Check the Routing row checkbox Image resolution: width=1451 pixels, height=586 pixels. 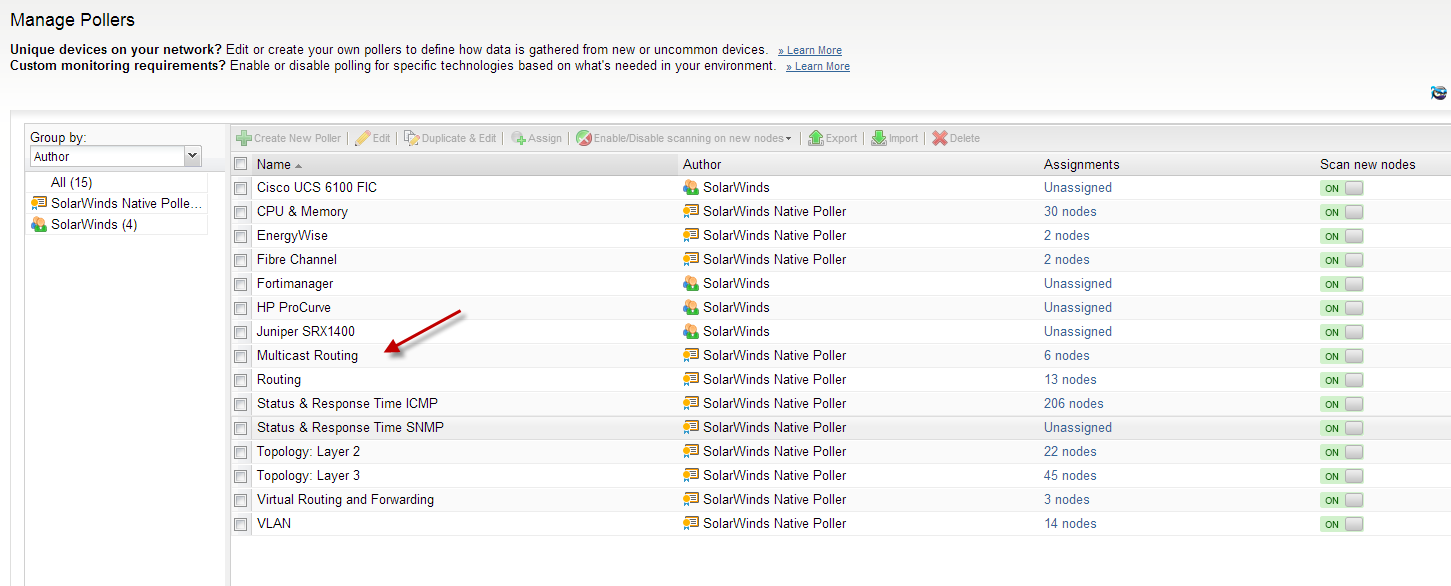pyautogui.click(x=240, y=380)
